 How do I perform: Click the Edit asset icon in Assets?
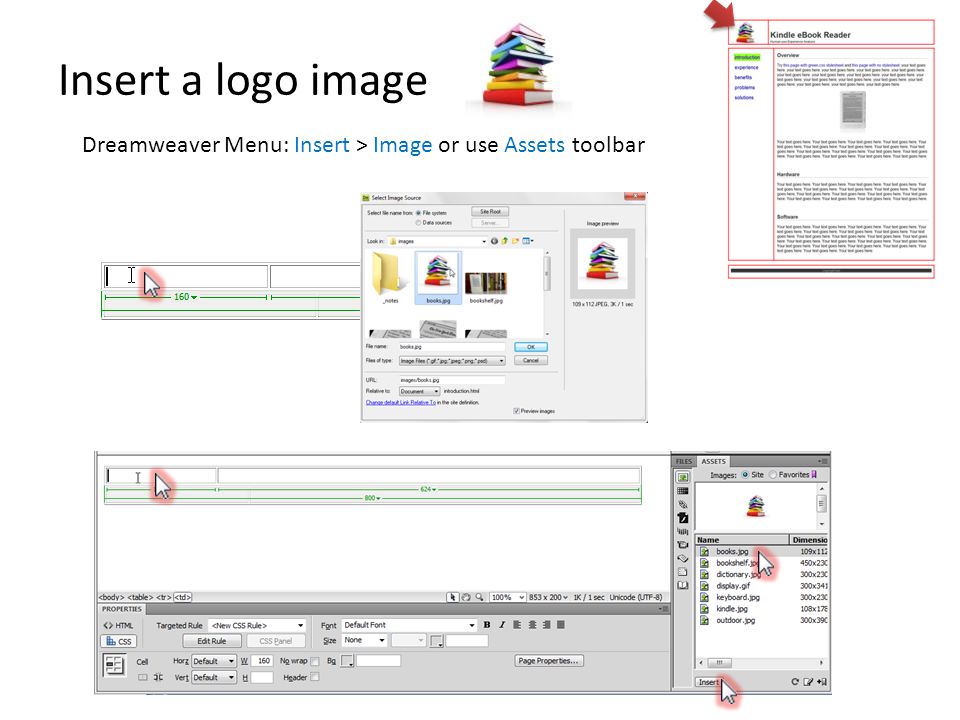coord(808,681)
